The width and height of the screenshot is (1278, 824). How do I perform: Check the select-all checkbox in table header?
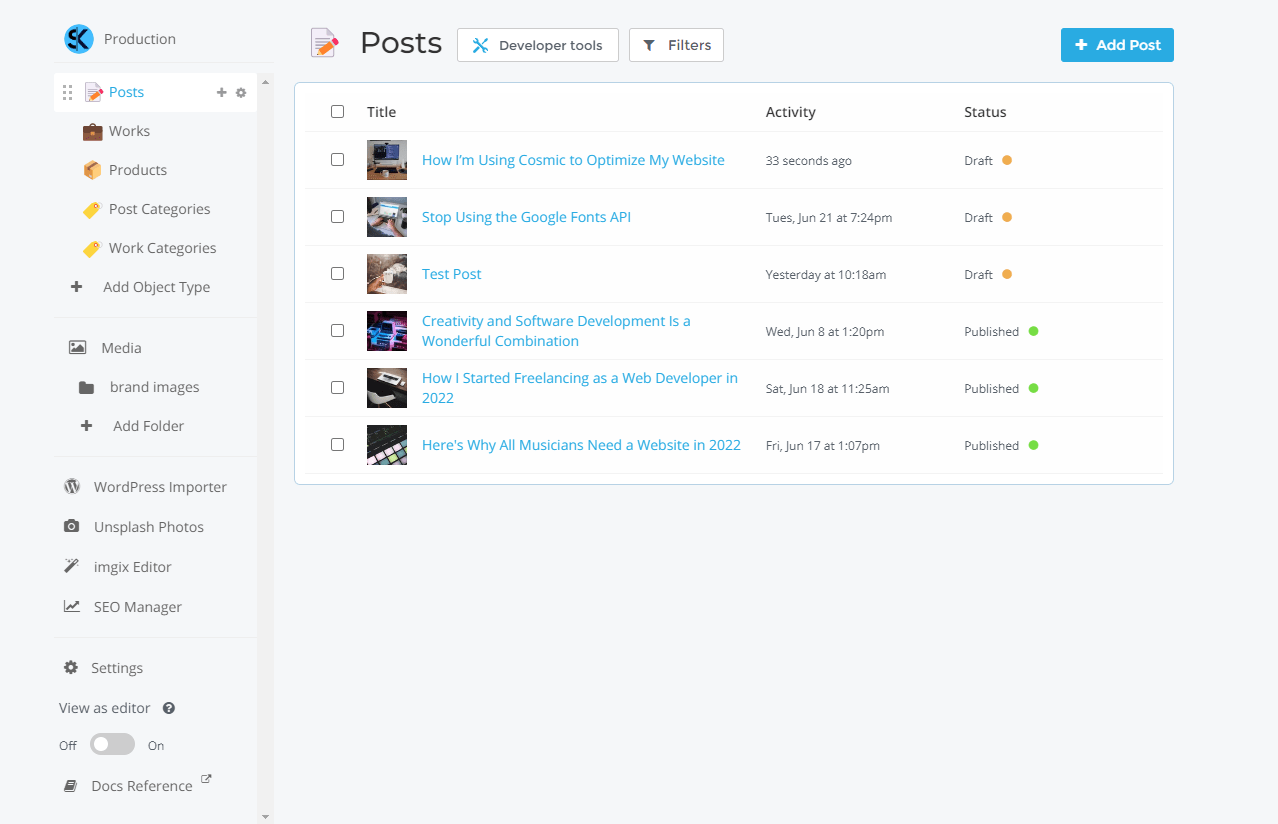coord(337,112)
